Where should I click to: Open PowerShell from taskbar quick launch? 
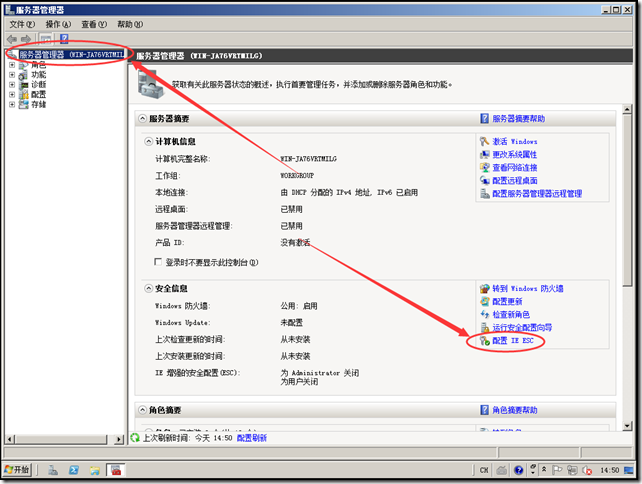pyautogui.click(x=74, y=470)
